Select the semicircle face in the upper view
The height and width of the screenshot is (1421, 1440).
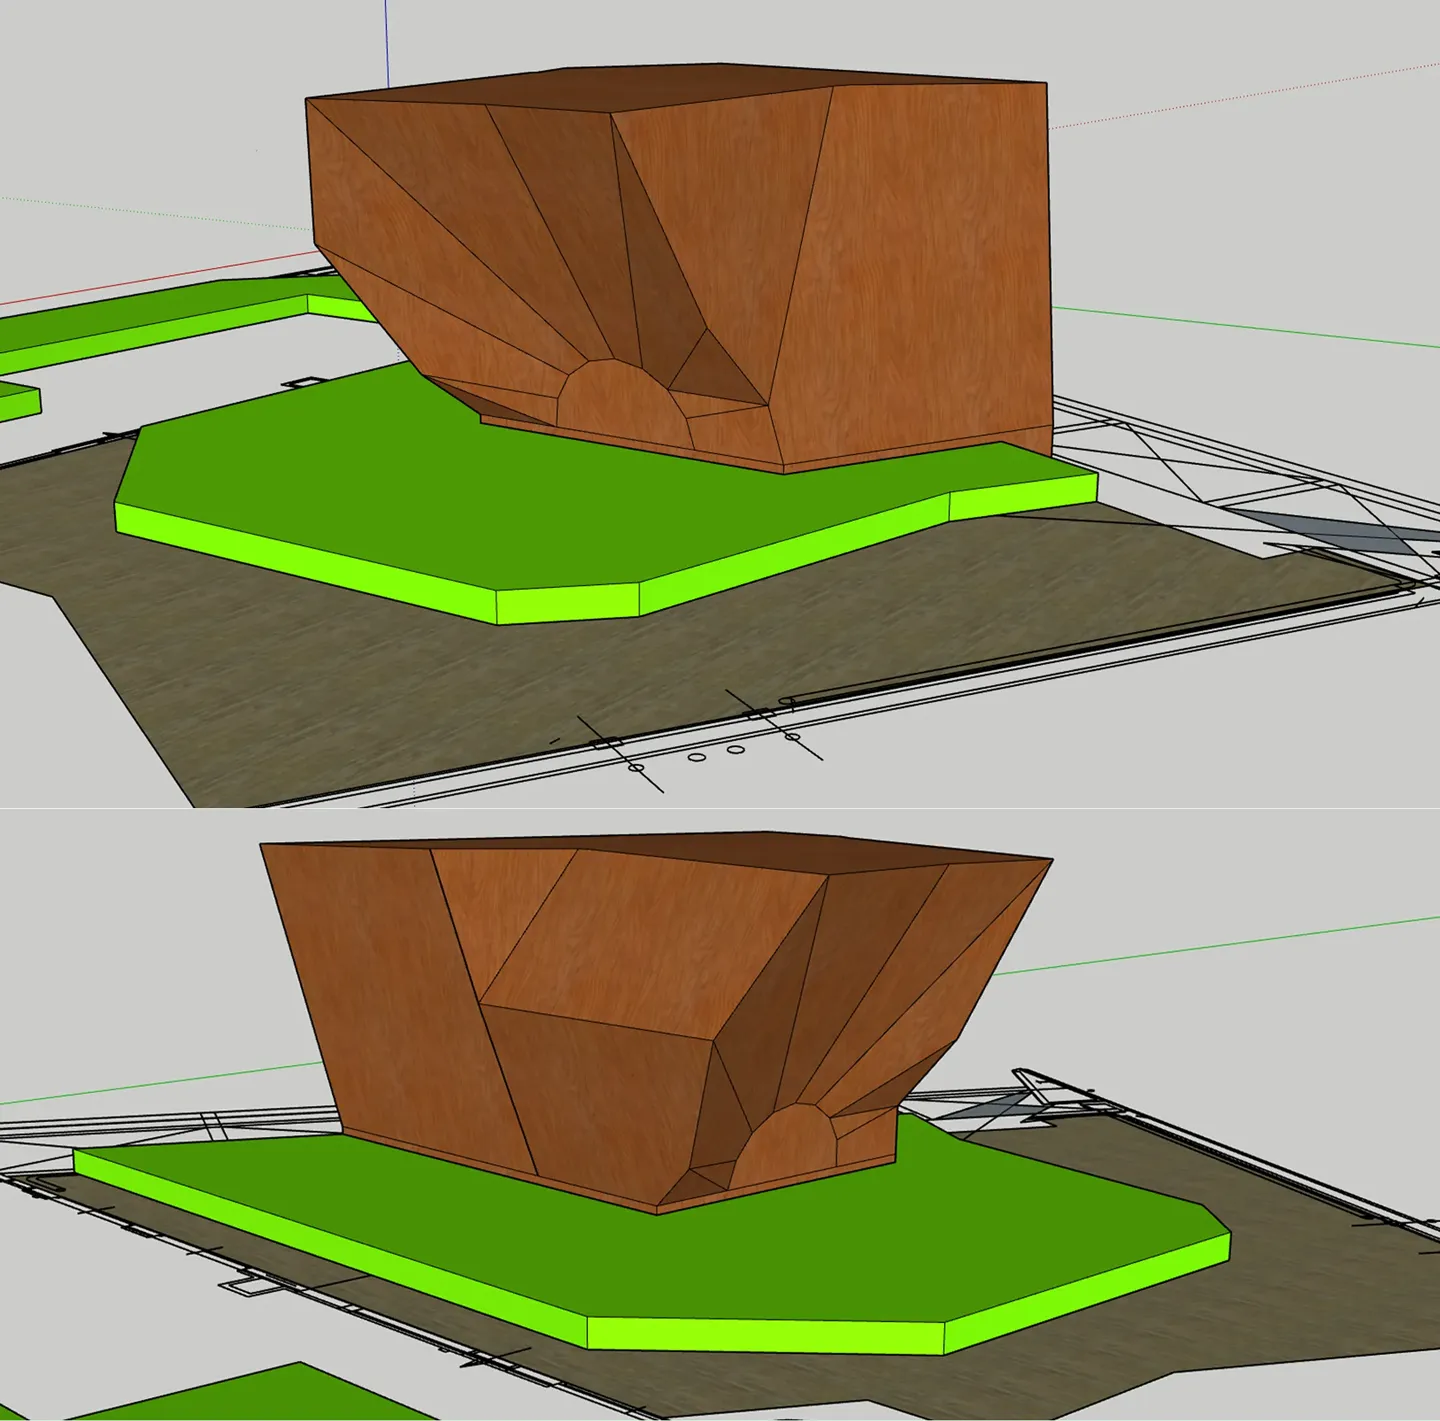click(622, 402)
